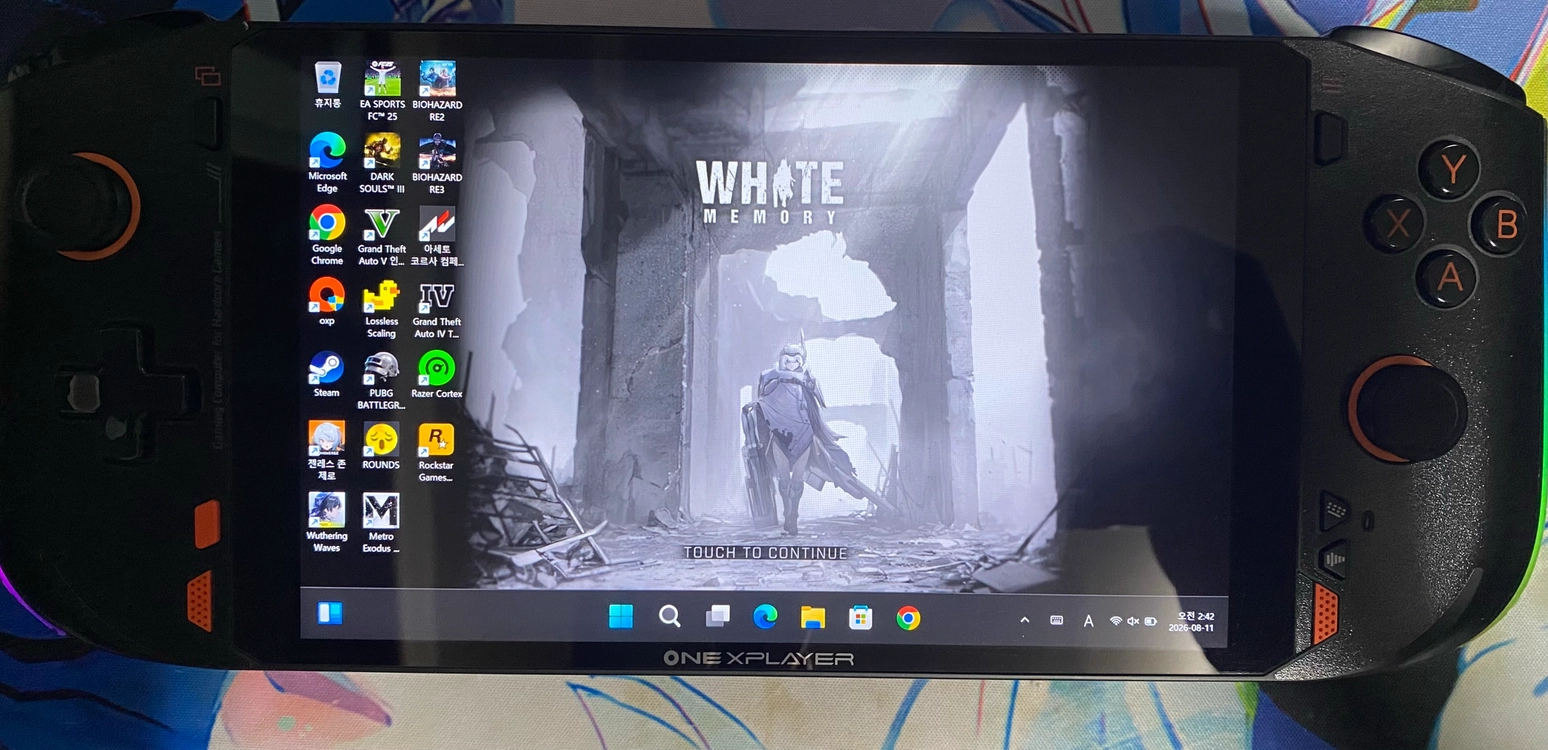Viewport: 1548px width, 750px height.
Task: Click TOUCH TO CONTINUE in White Memory
Action: pos(766,553)
